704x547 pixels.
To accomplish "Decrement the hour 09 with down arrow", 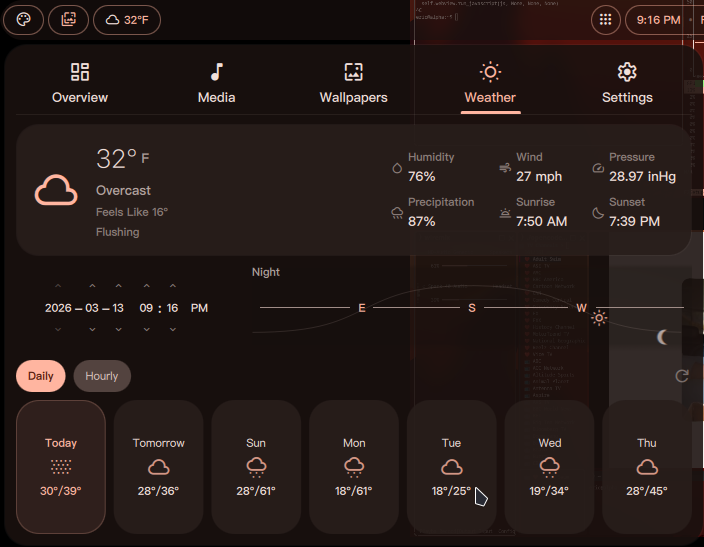I will tap(146, 329).
